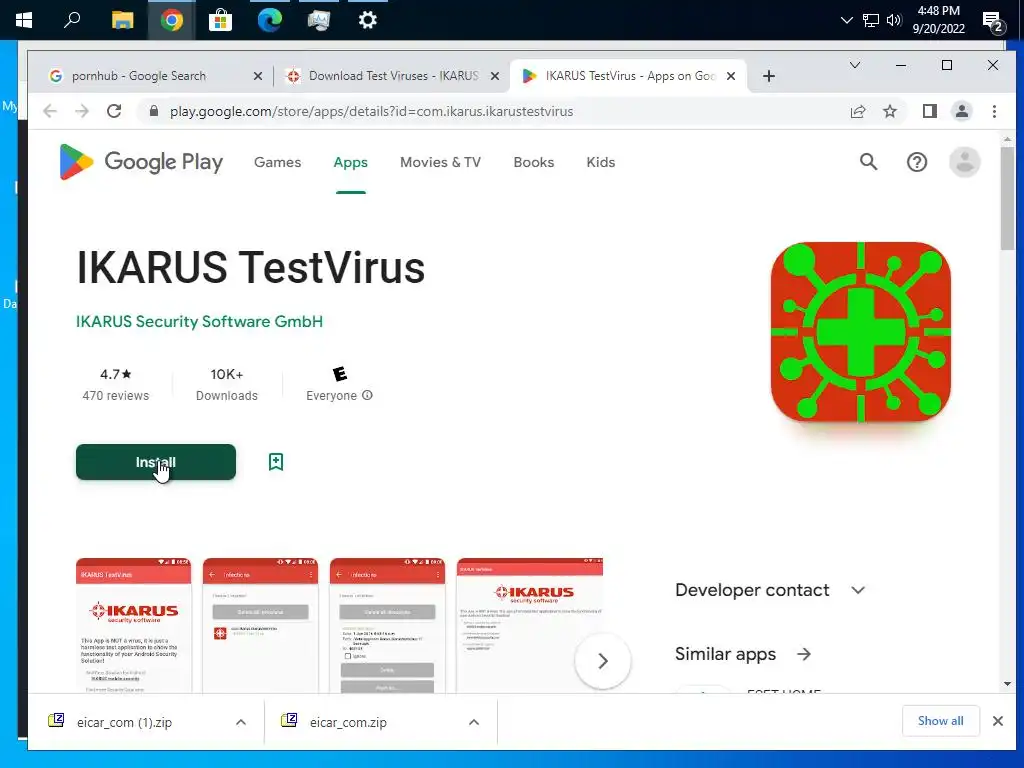Open Chrome three-dot menu
The height and width of the screenshot is (768, 1024).
pyautogui.click(x=995, y=111)
